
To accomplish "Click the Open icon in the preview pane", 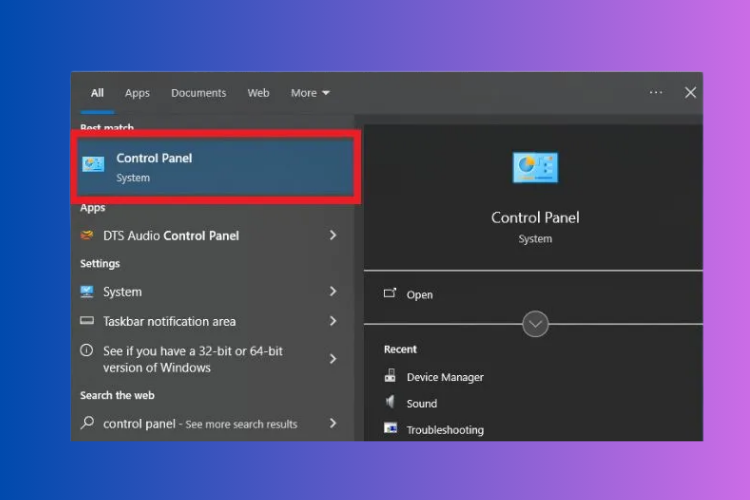I will pyautogui.click(x=390, y=293).
